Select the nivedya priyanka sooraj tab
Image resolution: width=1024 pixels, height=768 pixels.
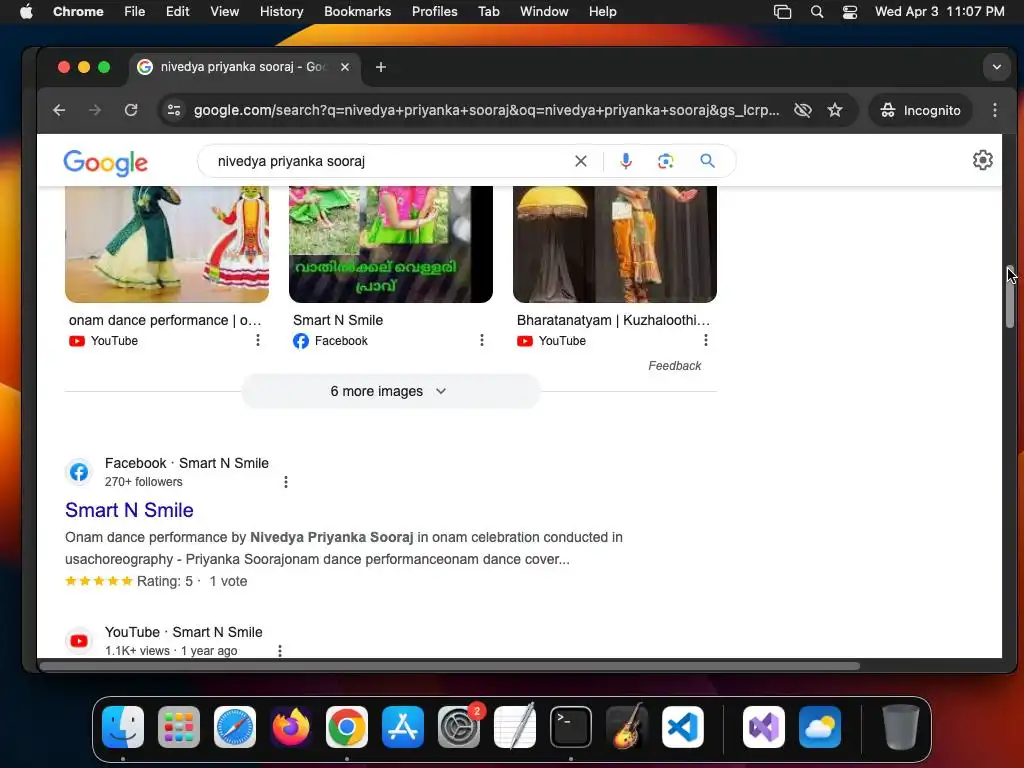pos(242,67)
